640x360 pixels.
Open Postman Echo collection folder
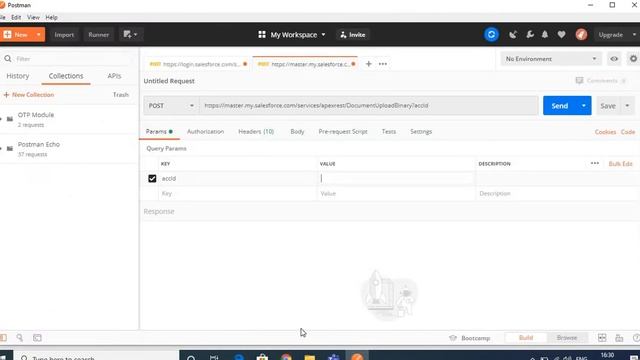click(x=69, y=149)
